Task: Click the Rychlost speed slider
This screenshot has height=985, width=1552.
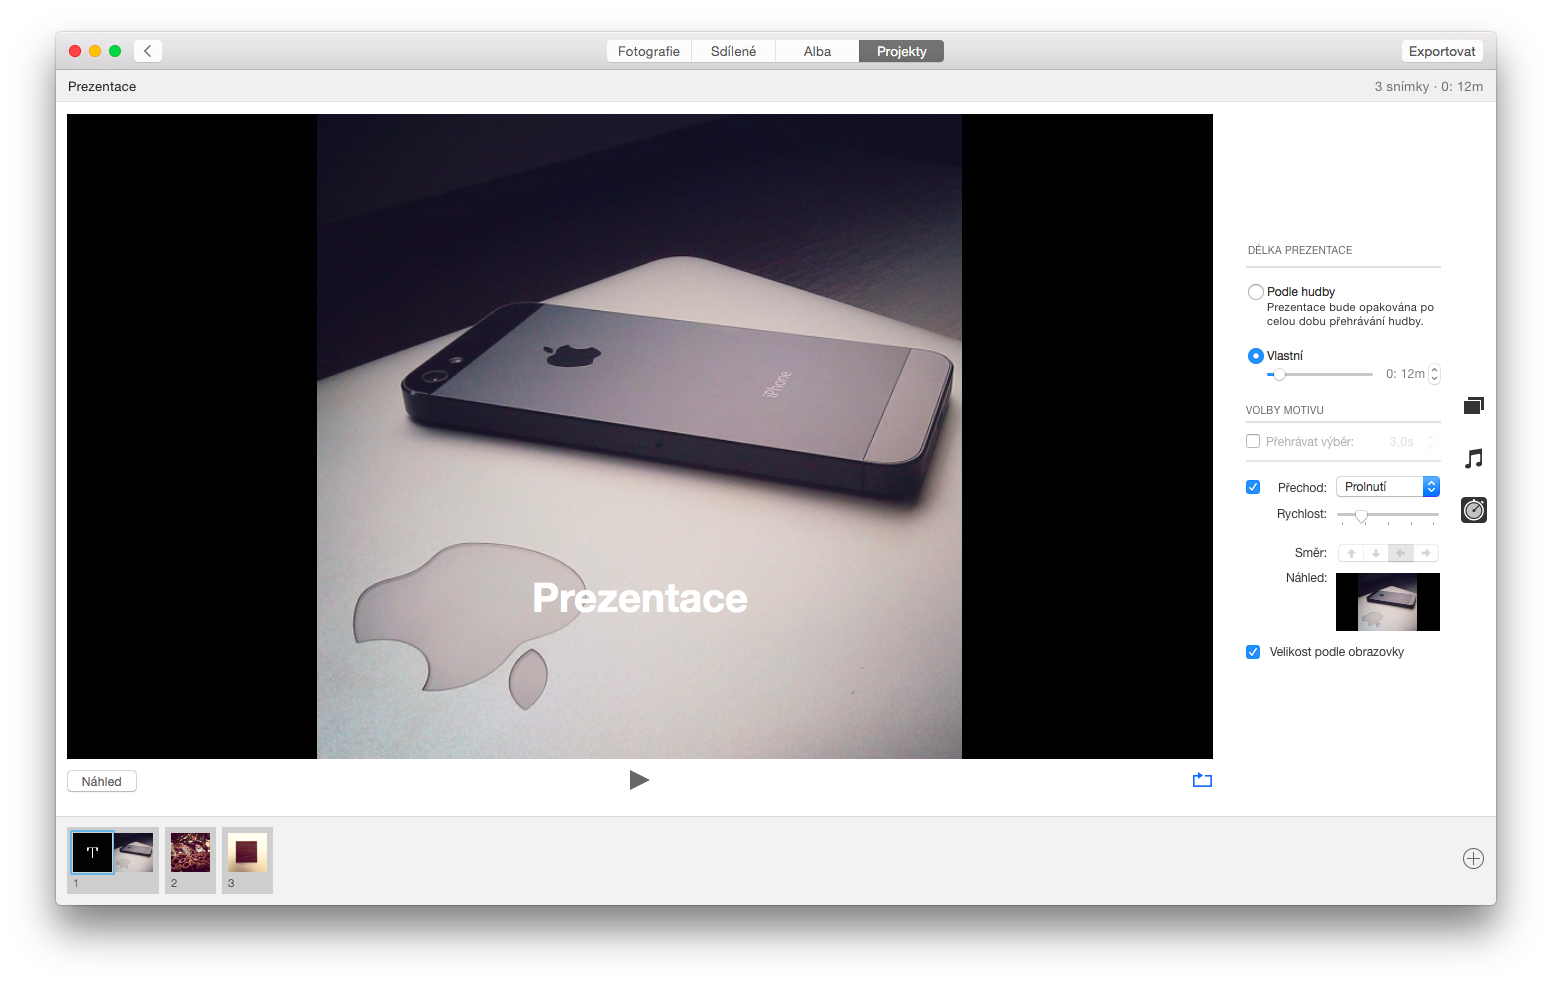Action: pos(1388,515)
